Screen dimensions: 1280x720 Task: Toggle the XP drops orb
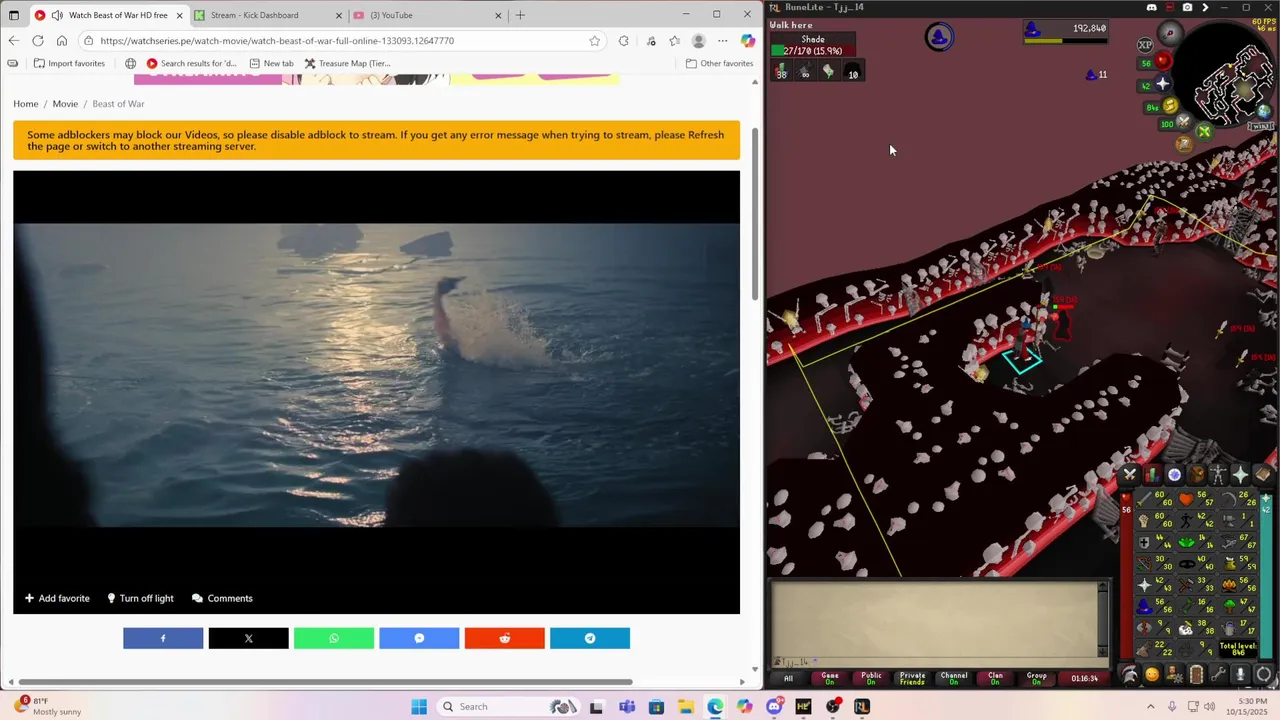tap(1145, 45)
